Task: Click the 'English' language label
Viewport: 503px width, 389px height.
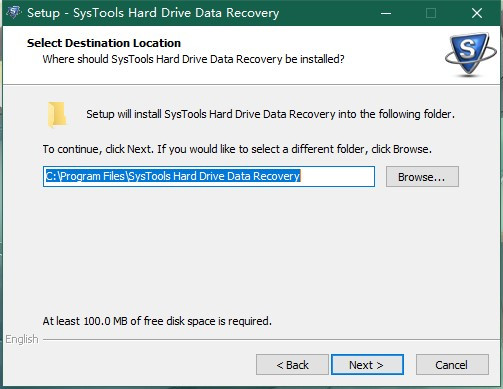Action: pos(22,339)
